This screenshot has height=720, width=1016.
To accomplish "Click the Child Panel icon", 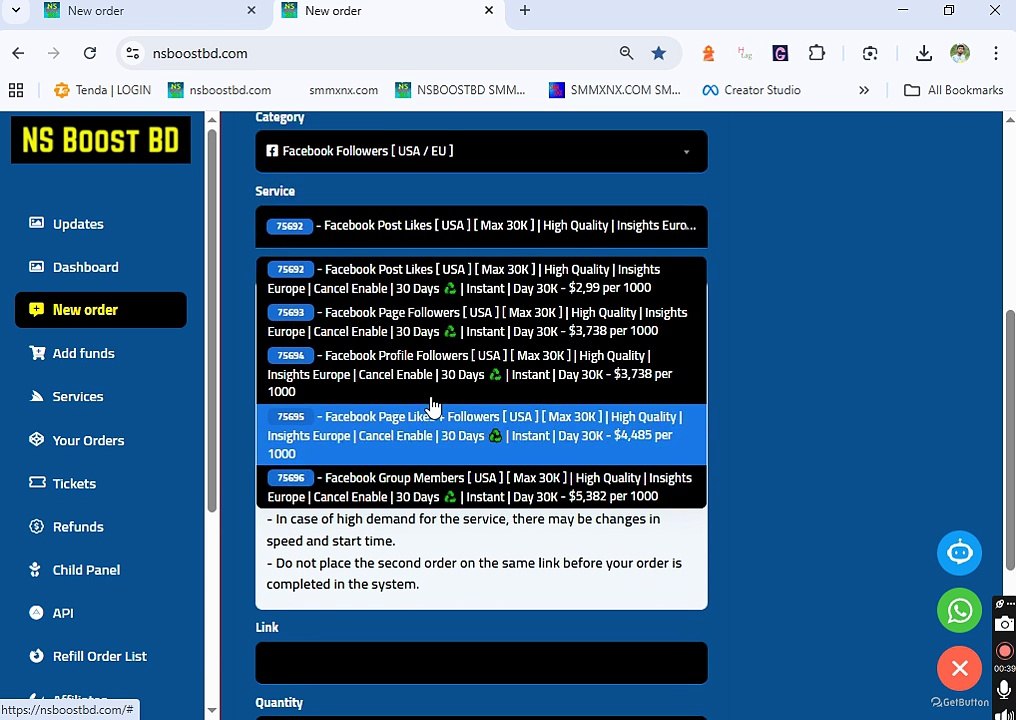I will tap(36, 570).
